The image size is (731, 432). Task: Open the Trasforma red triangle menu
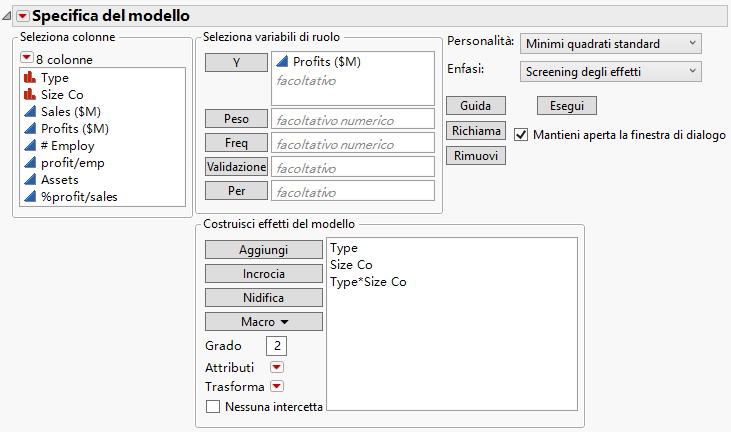(276, 386)
